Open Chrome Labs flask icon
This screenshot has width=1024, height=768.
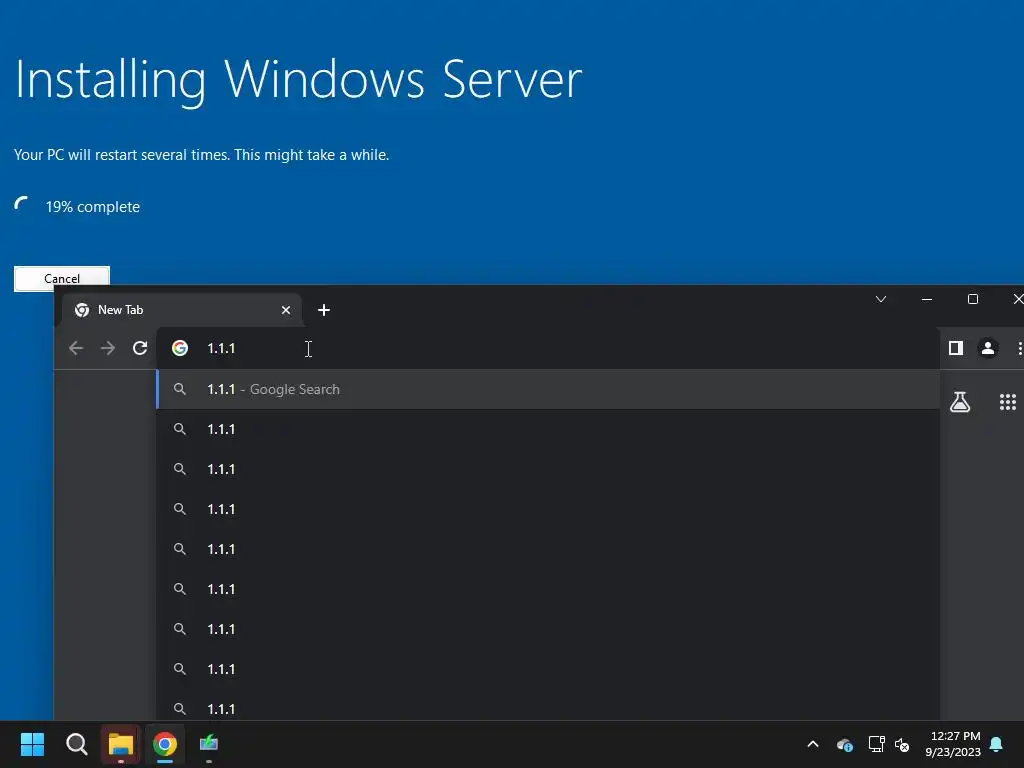tap(960, 402)
